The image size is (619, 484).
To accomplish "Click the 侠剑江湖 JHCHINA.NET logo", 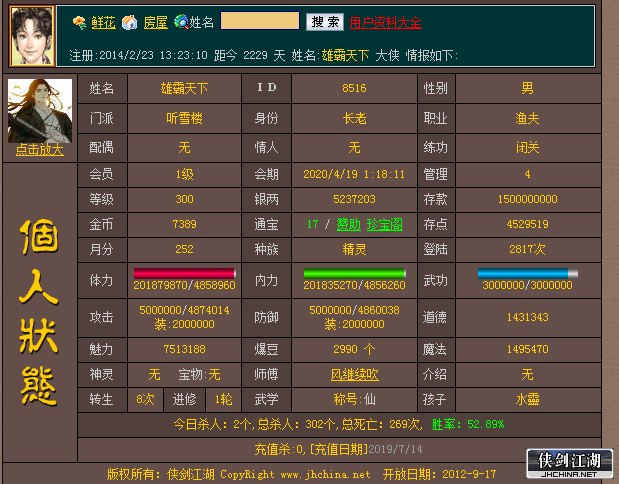I will [x=570, y=463].
